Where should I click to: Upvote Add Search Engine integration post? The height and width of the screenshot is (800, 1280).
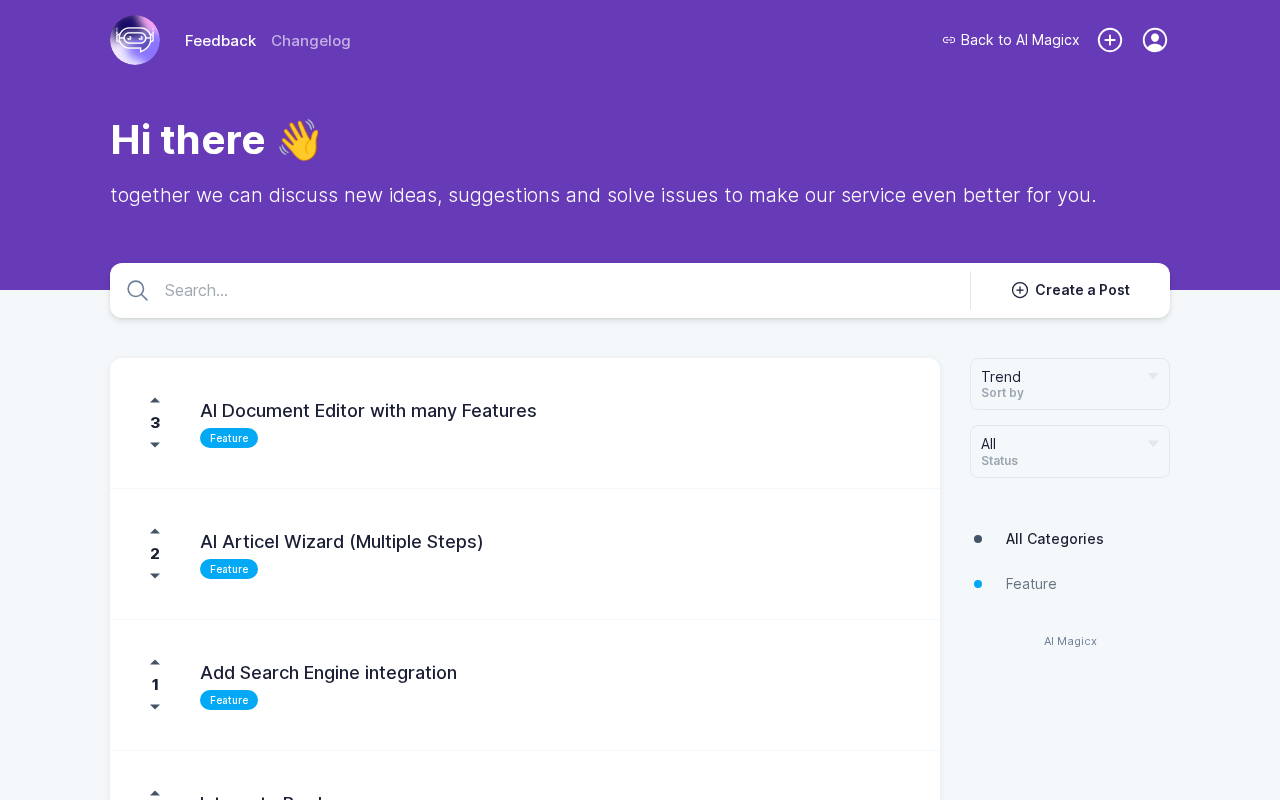click(155, 662)
